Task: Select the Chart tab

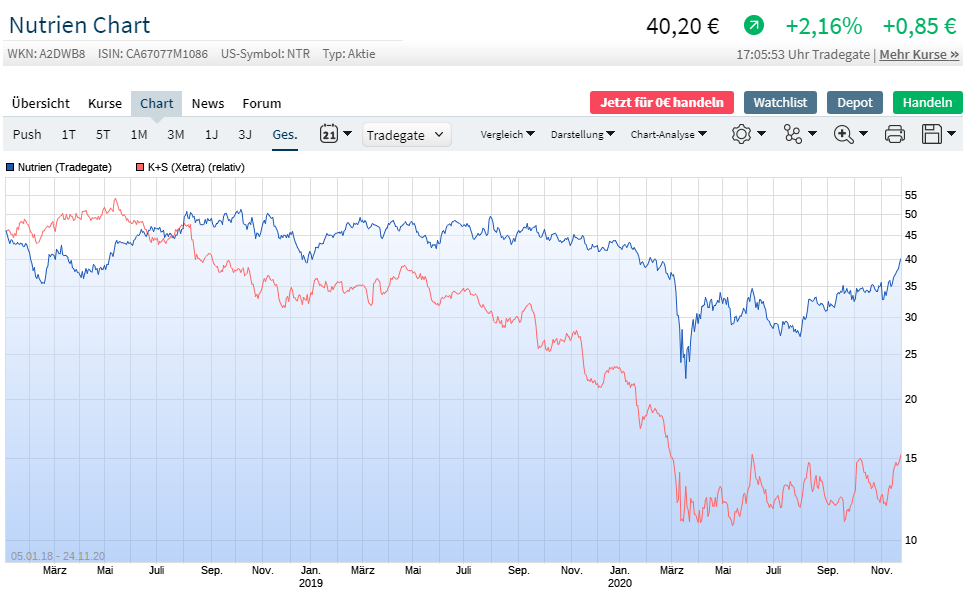Action: click(156, 104)
